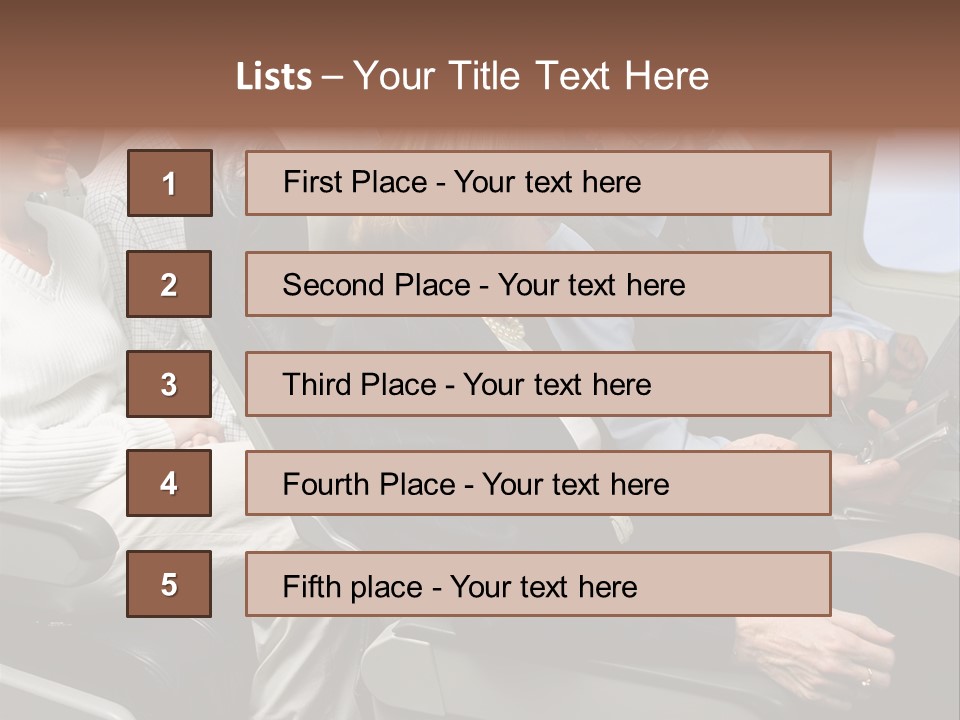Click the brown number 3 box

[170, 384]
